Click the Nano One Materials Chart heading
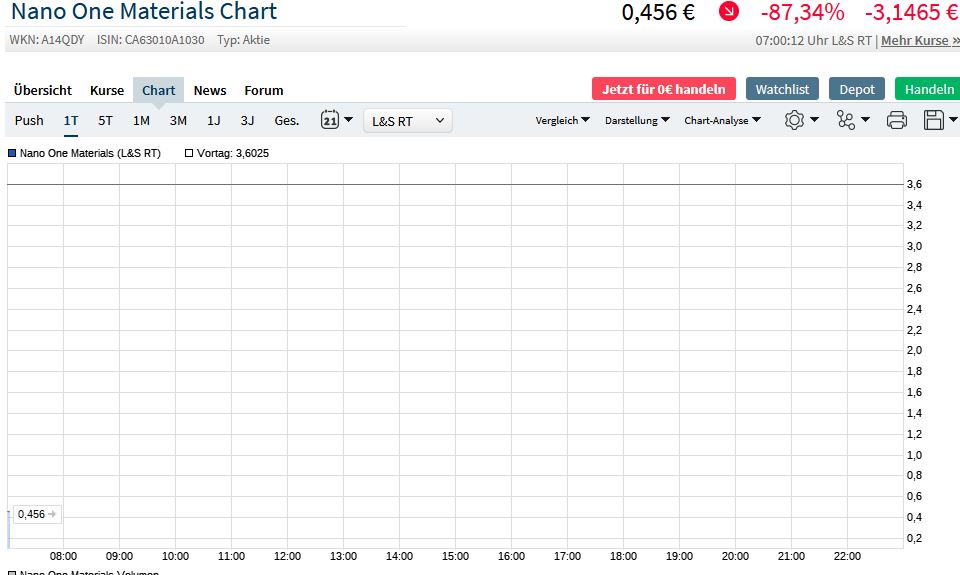This screenshot has width=960, height=575. pyautogui.click(x=144, y=11)
